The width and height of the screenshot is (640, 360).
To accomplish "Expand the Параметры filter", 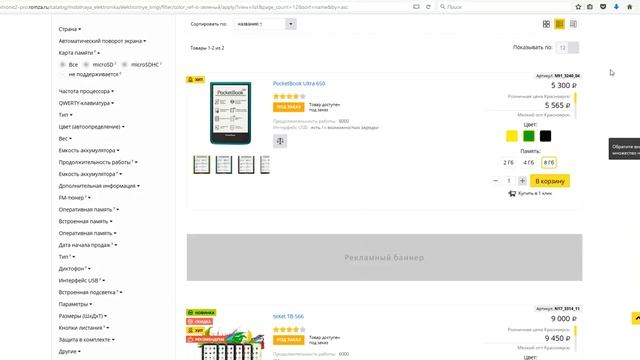I will [75, 304].
